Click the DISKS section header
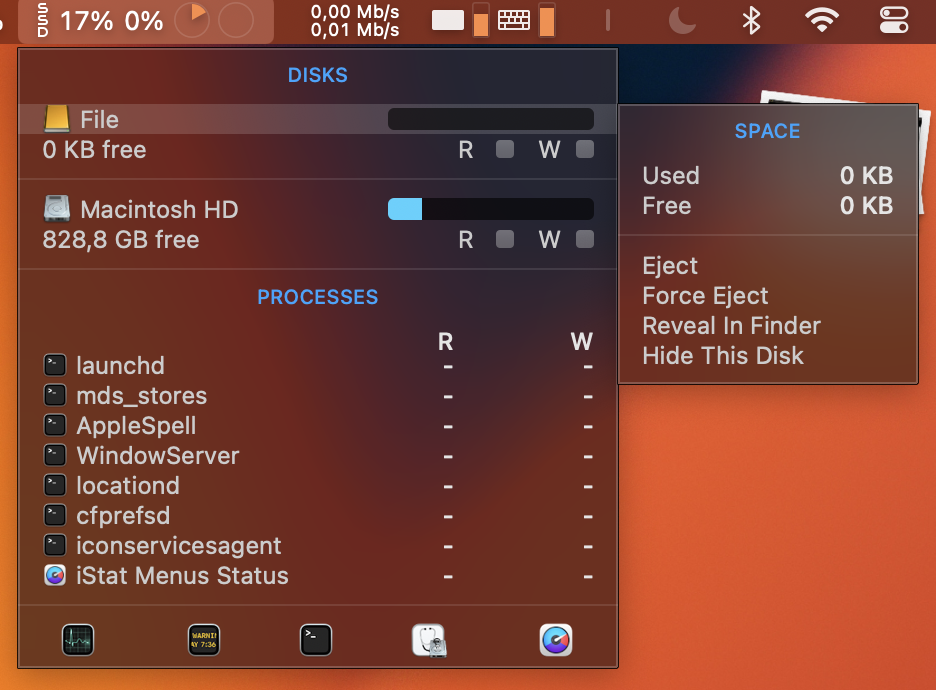The height and width of the screenshot is (690, 936). pyautogui.click(x=318, y=75)
